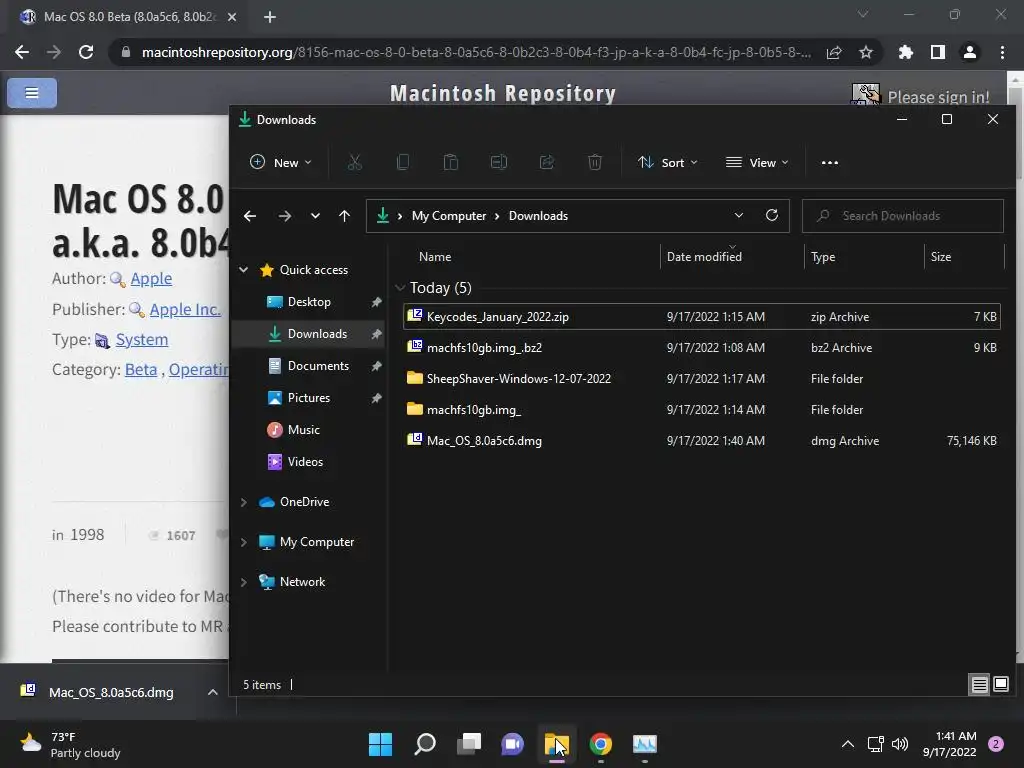The image size is (1024, 768).
Task: Bookmark this page with the star icon
Action: (866, 52)
